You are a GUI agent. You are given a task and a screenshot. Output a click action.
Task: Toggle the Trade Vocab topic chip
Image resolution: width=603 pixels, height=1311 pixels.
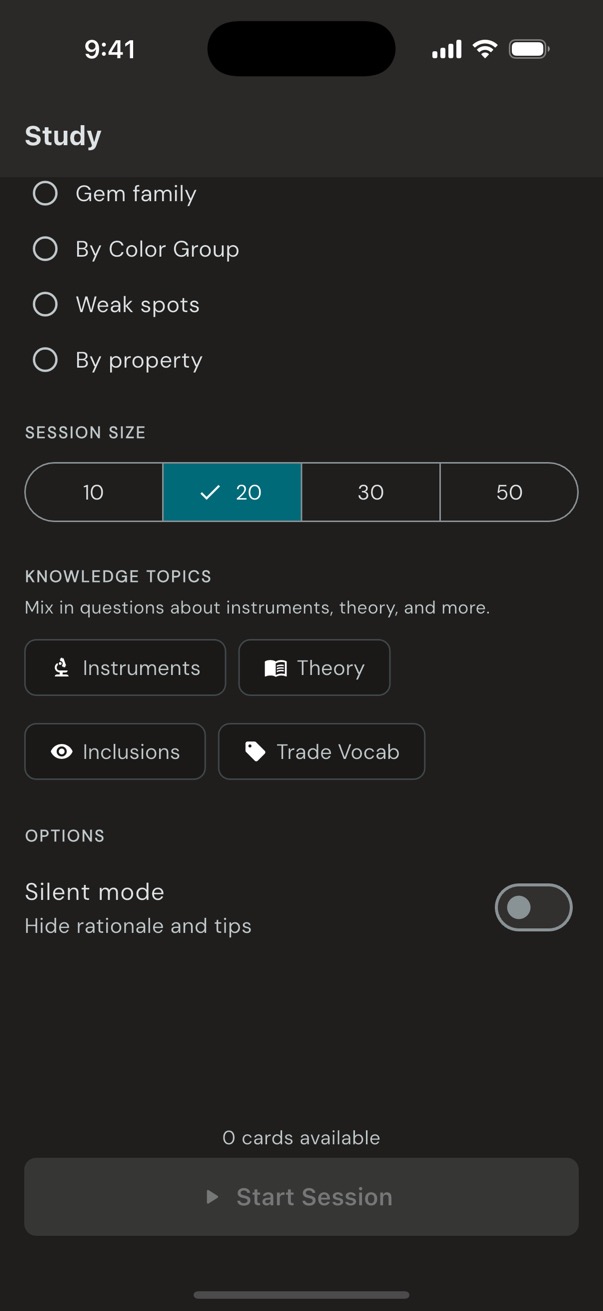pyautogui.click(x=321, y=751)
